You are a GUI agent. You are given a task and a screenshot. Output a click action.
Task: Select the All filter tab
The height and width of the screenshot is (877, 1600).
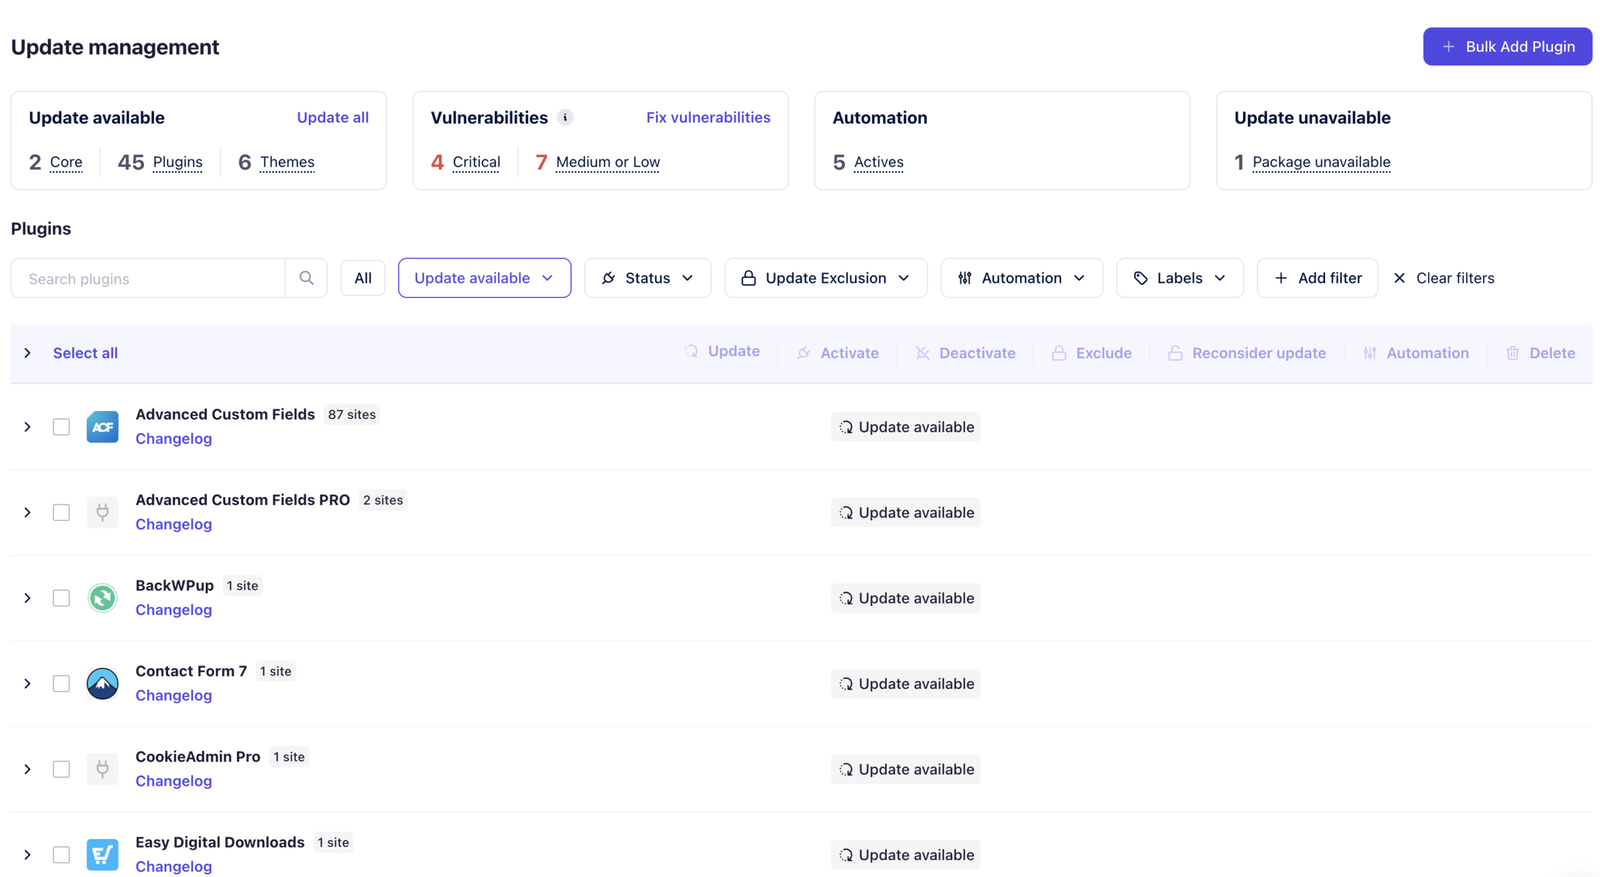click(363, 278)
